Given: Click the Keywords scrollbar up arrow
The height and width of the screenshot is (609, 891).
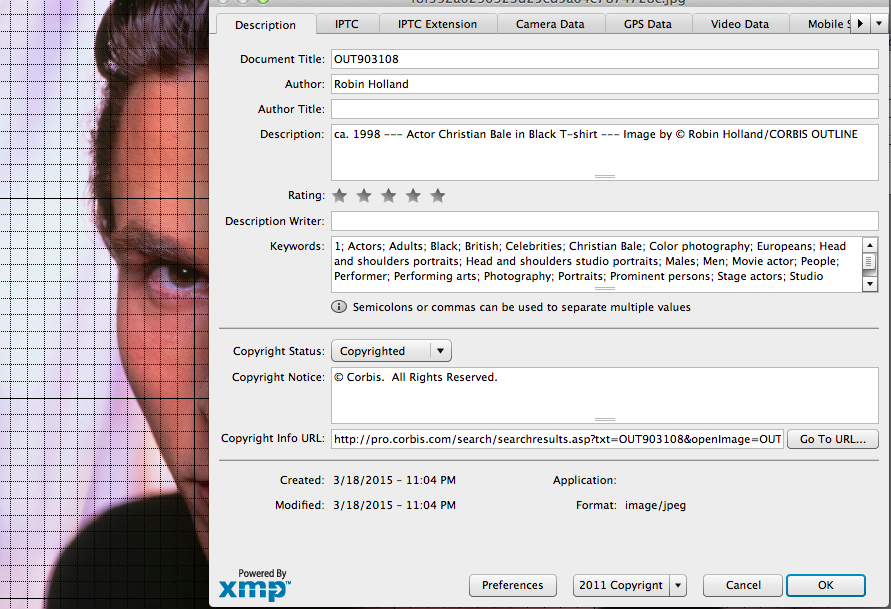Looking at the screenshot, I should pos(870,245).
